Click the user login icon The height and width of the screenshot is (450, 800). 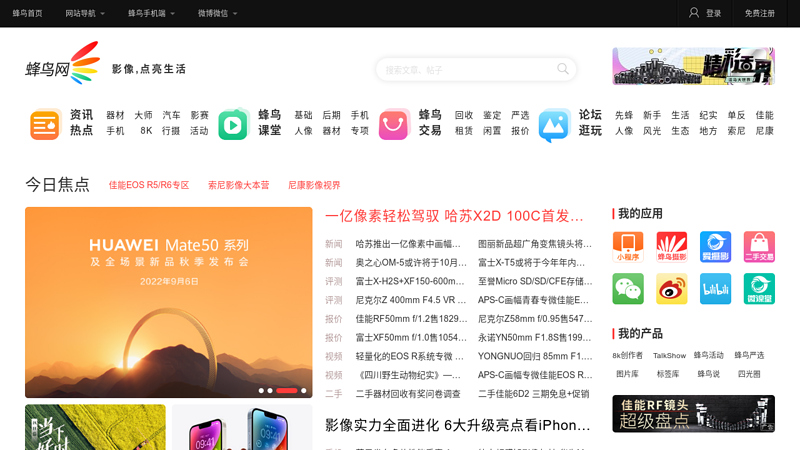[694, 13]
